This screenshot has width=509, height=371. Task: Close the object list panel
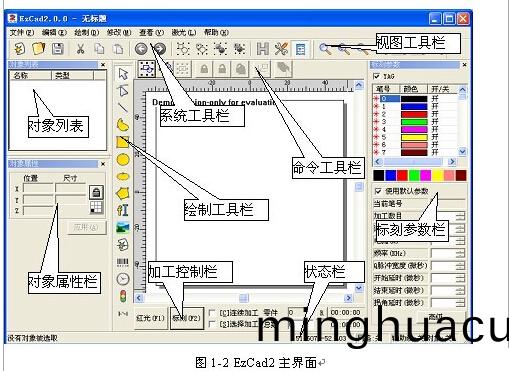[103, 65]
